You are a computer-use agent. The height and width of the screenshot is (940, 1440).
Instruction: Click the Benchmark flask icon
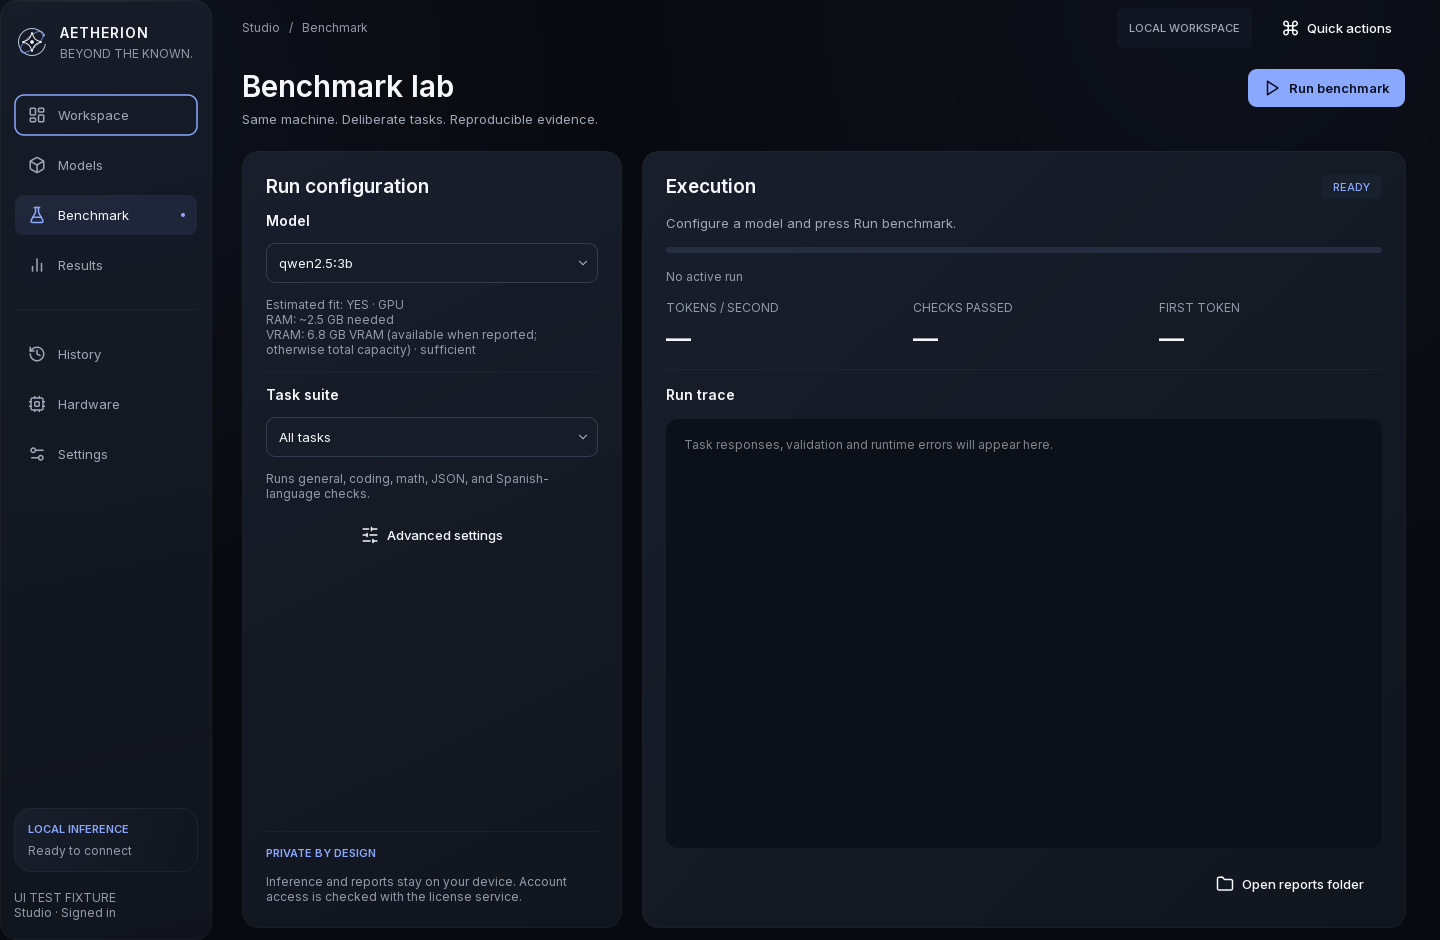[37, 215]
